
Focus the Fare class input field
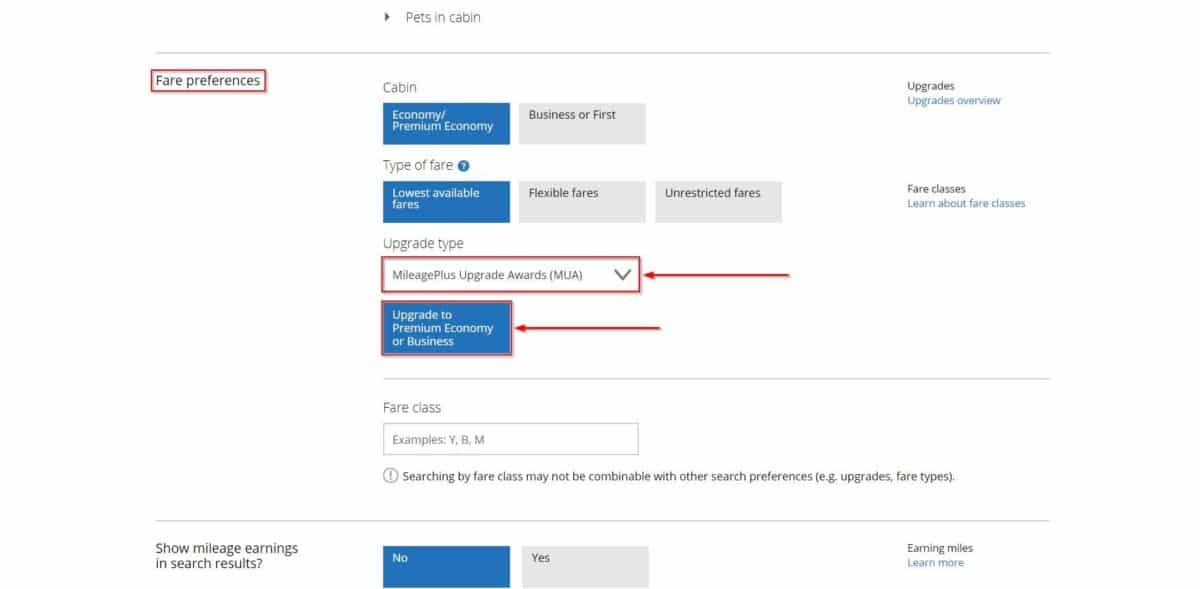(x=510, y=439)
